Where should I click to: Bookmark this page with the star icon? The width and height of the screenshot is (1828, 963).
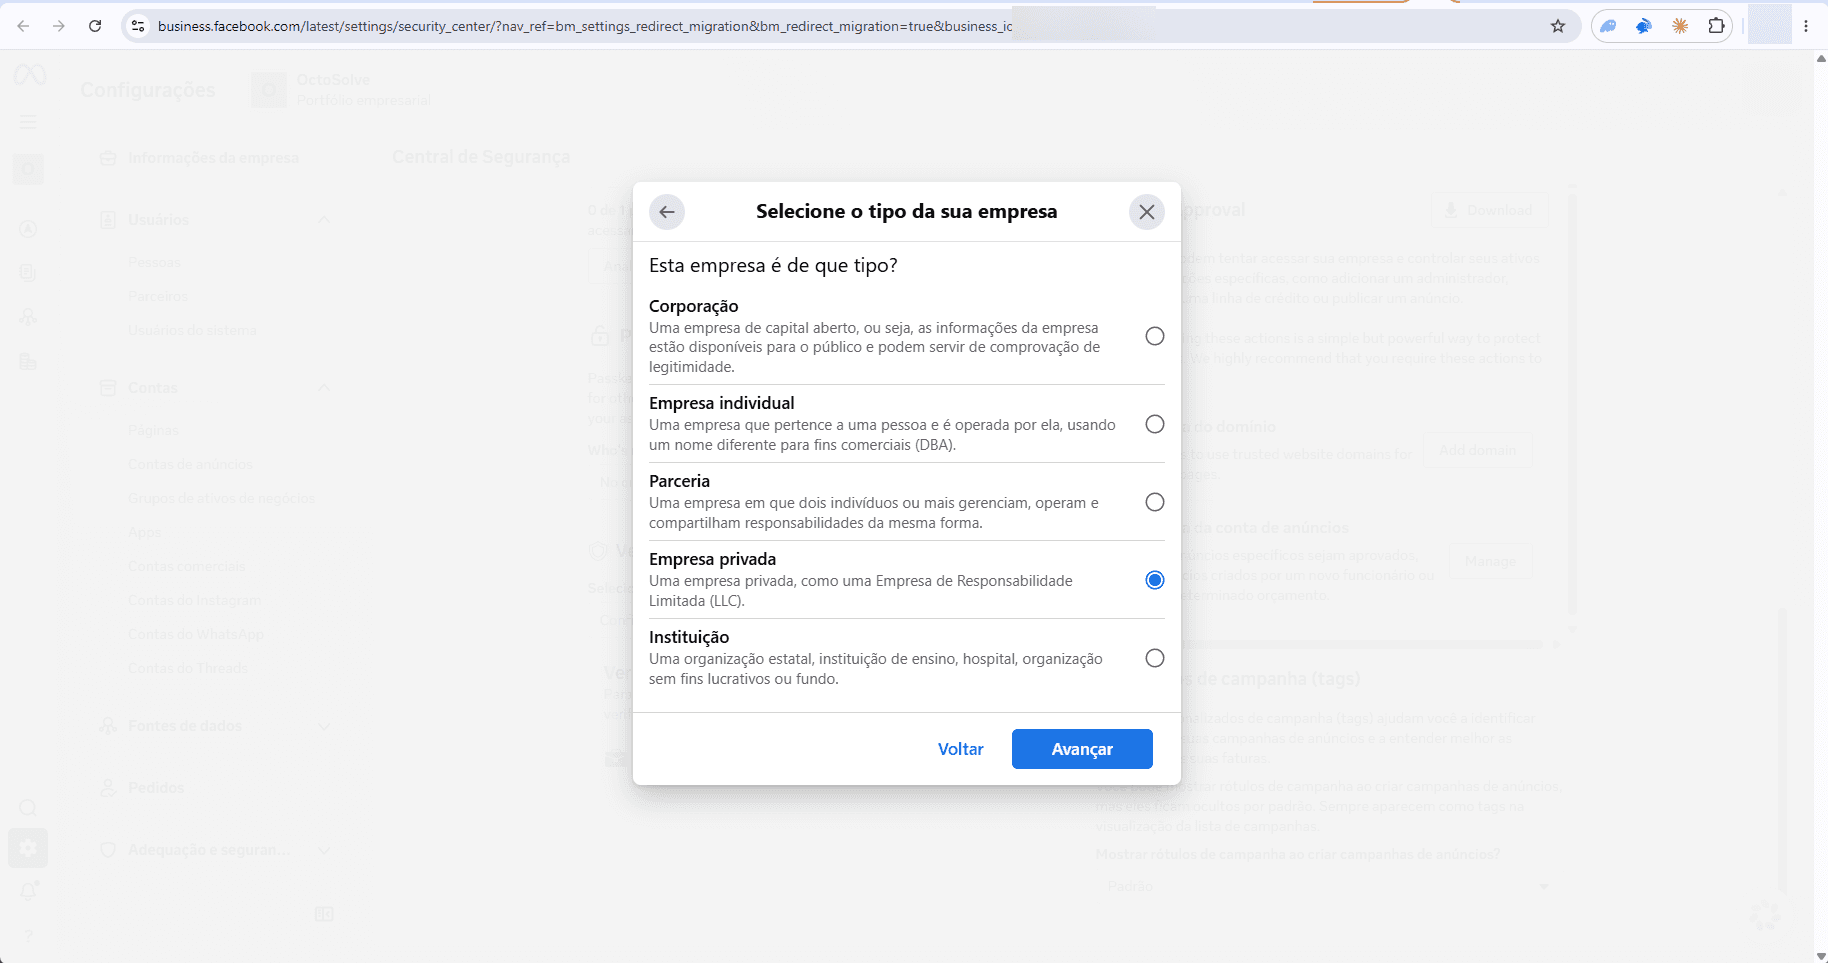coord(1558,26)
